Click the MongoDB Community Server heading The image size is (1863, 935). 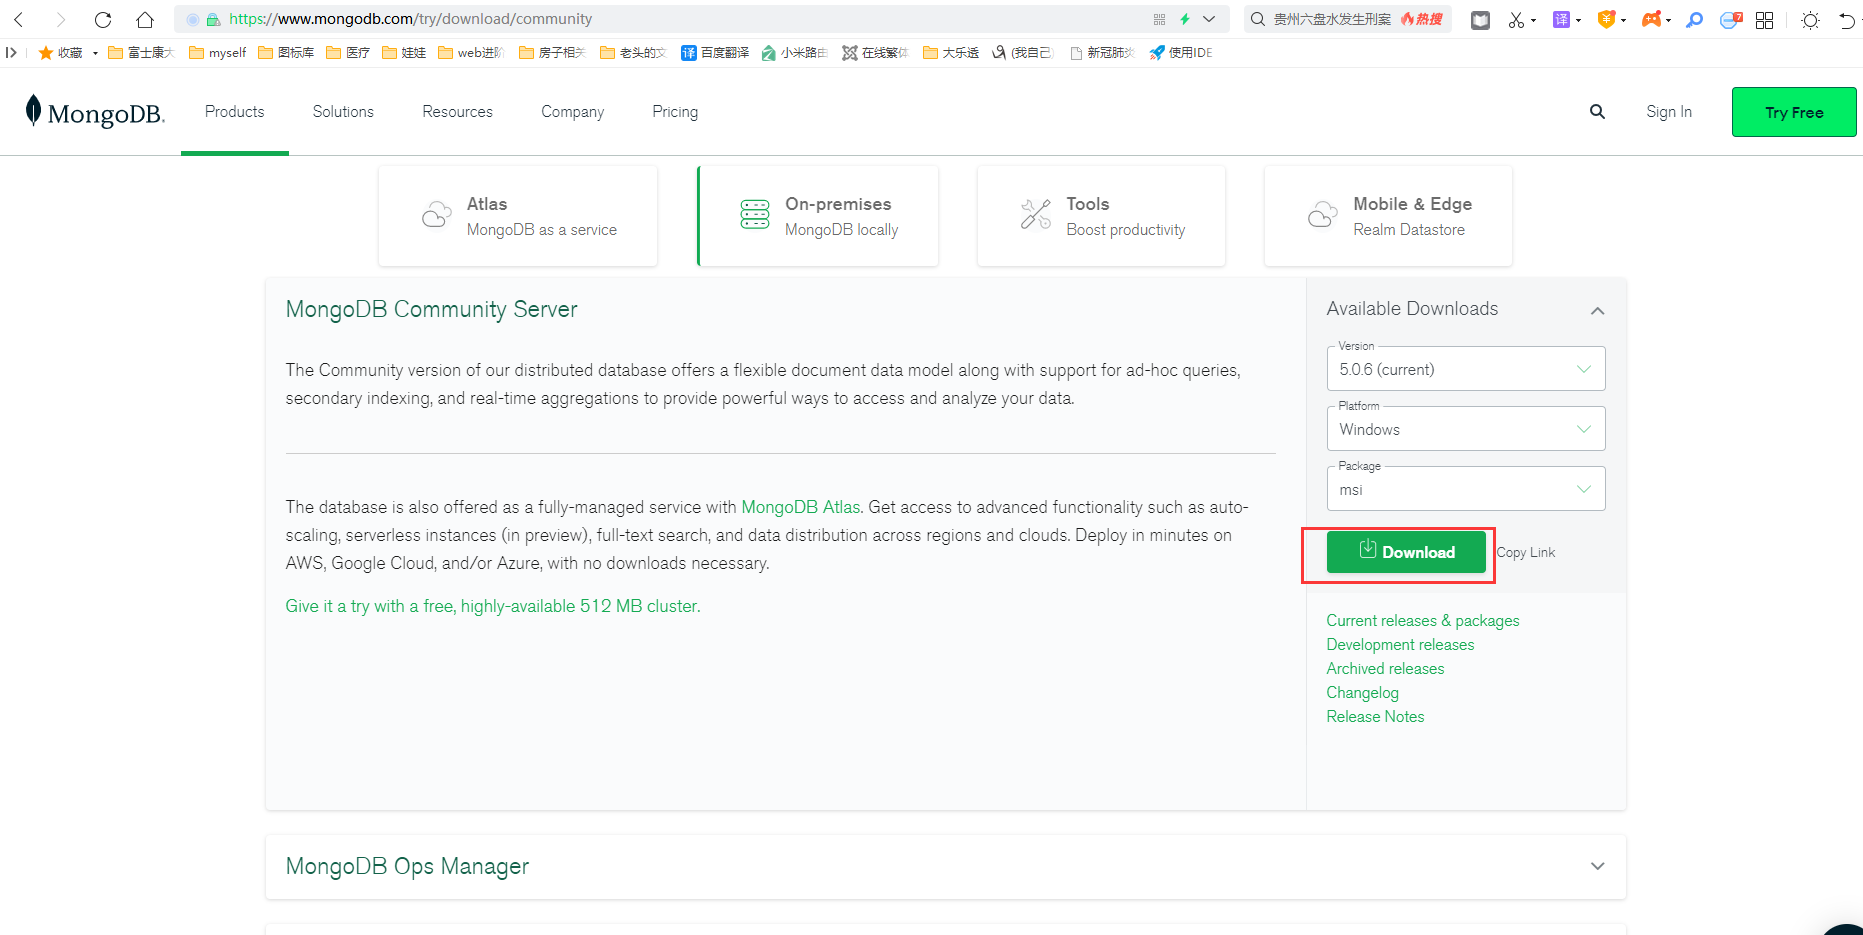click(432, 310)
